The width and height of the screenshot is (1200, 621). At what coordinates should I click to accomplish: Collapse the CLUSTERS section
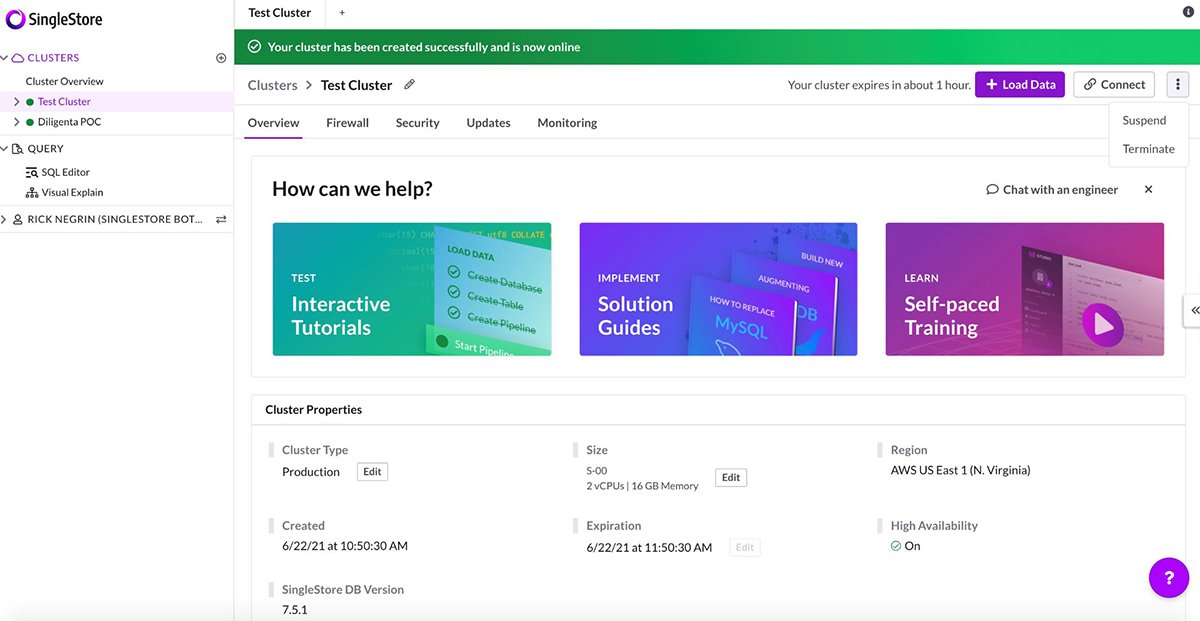coord(5,57)
